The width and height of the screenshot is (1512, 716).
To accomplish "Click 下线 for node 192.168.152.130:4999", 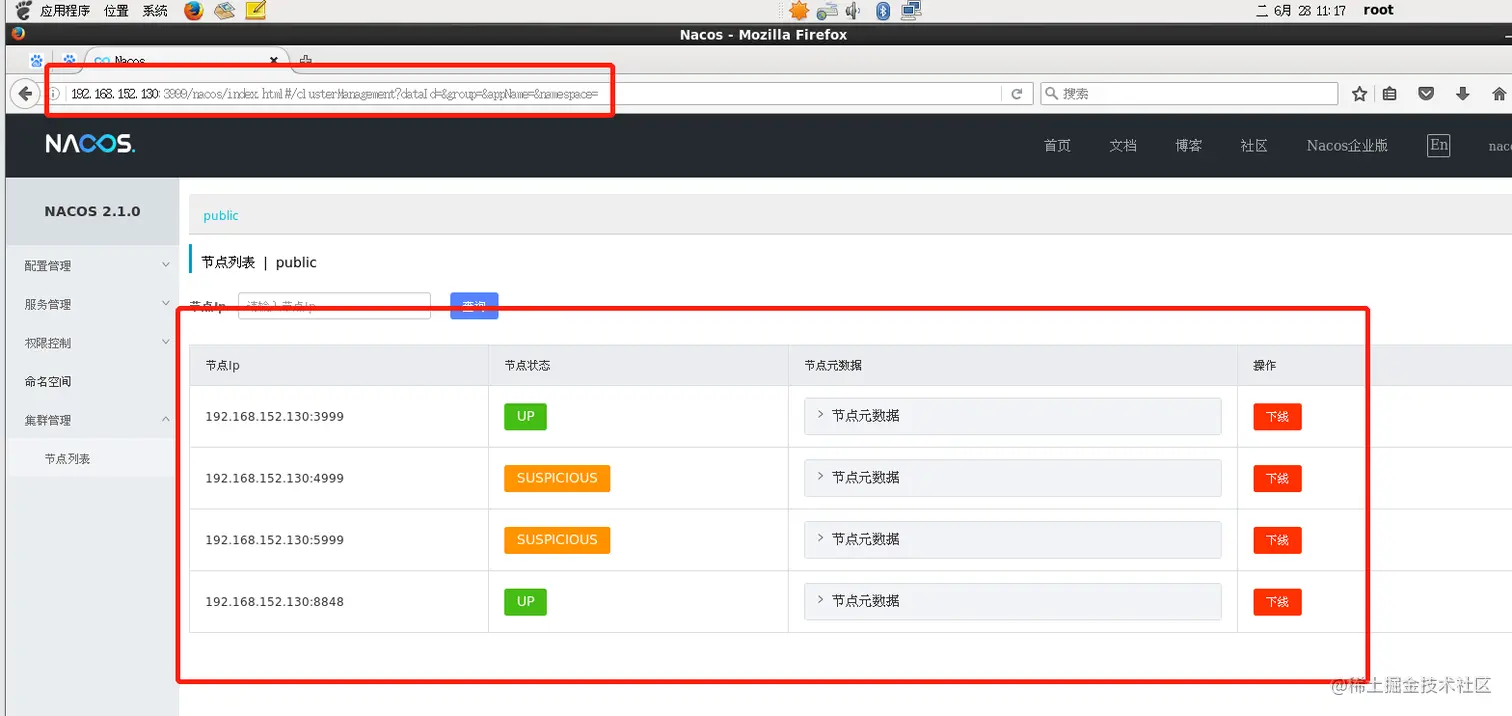I will tap(1277, 479).
